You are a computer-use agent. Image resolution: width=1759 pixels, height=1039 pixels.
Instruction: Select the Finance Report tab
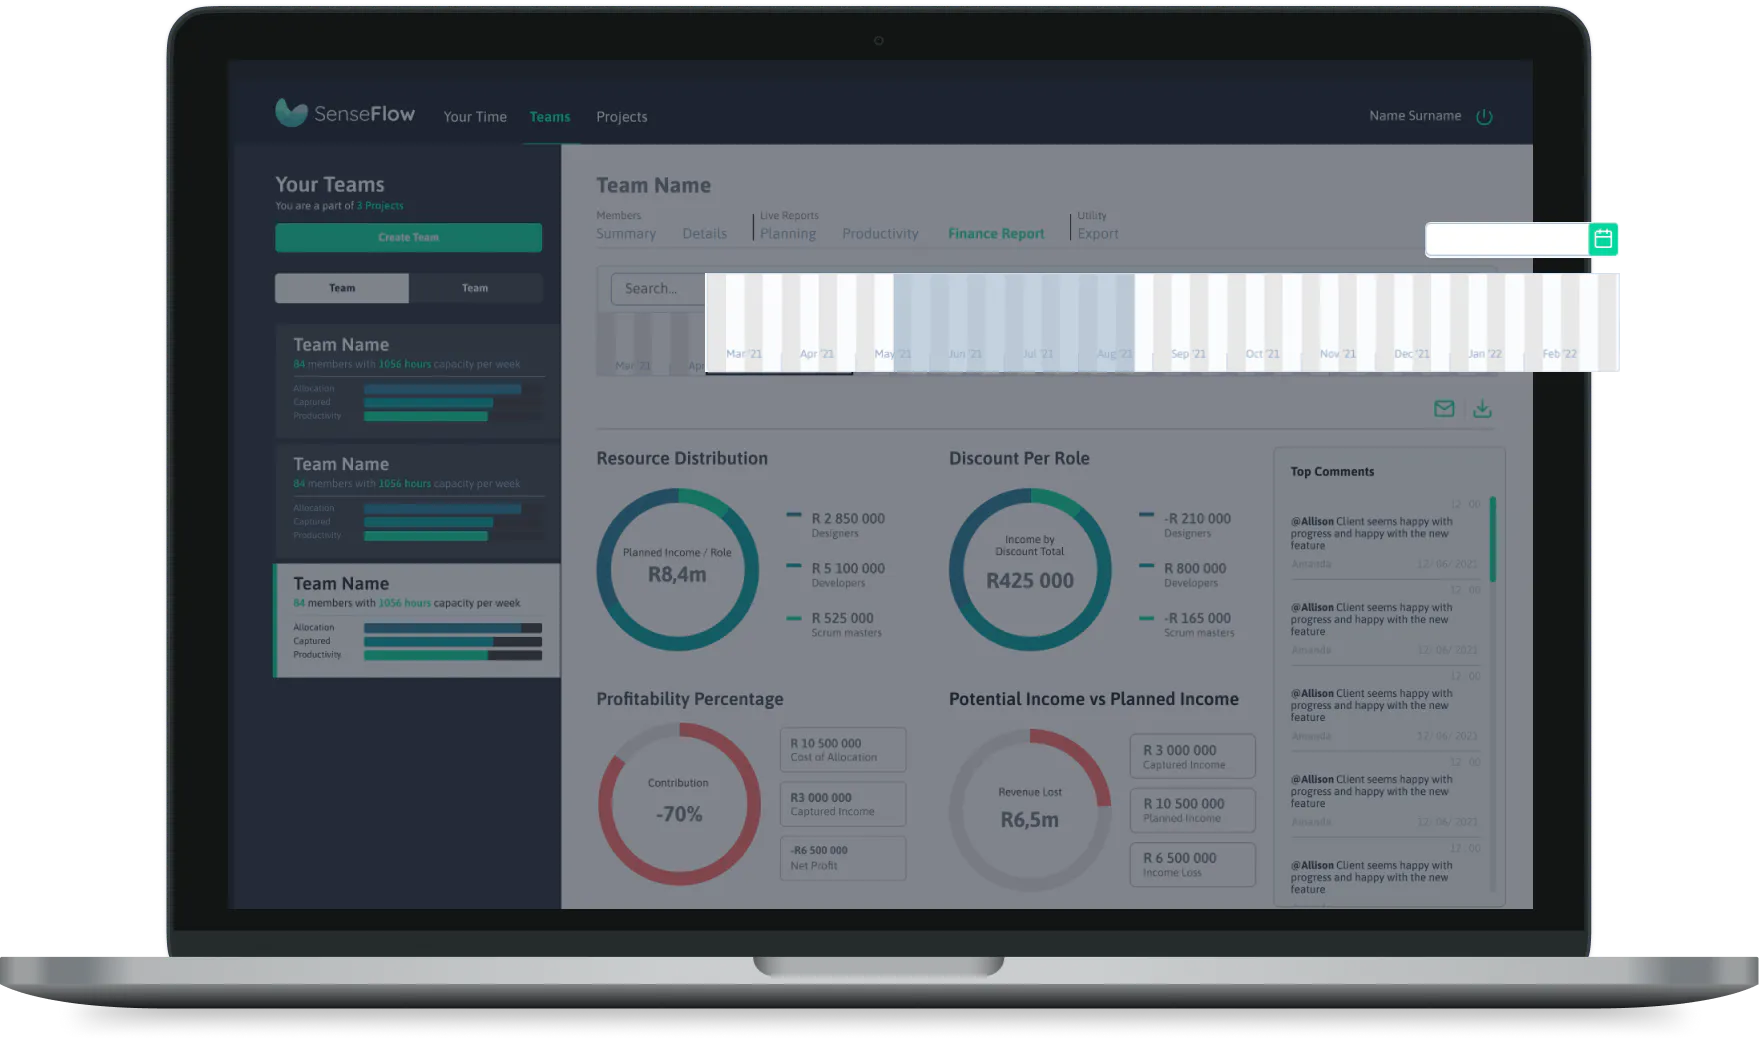point(996,234)
